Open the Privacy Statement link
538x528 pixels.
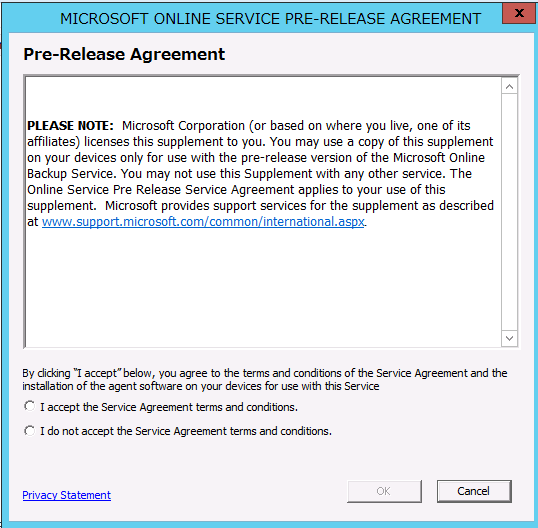click(x=67, y=495)
